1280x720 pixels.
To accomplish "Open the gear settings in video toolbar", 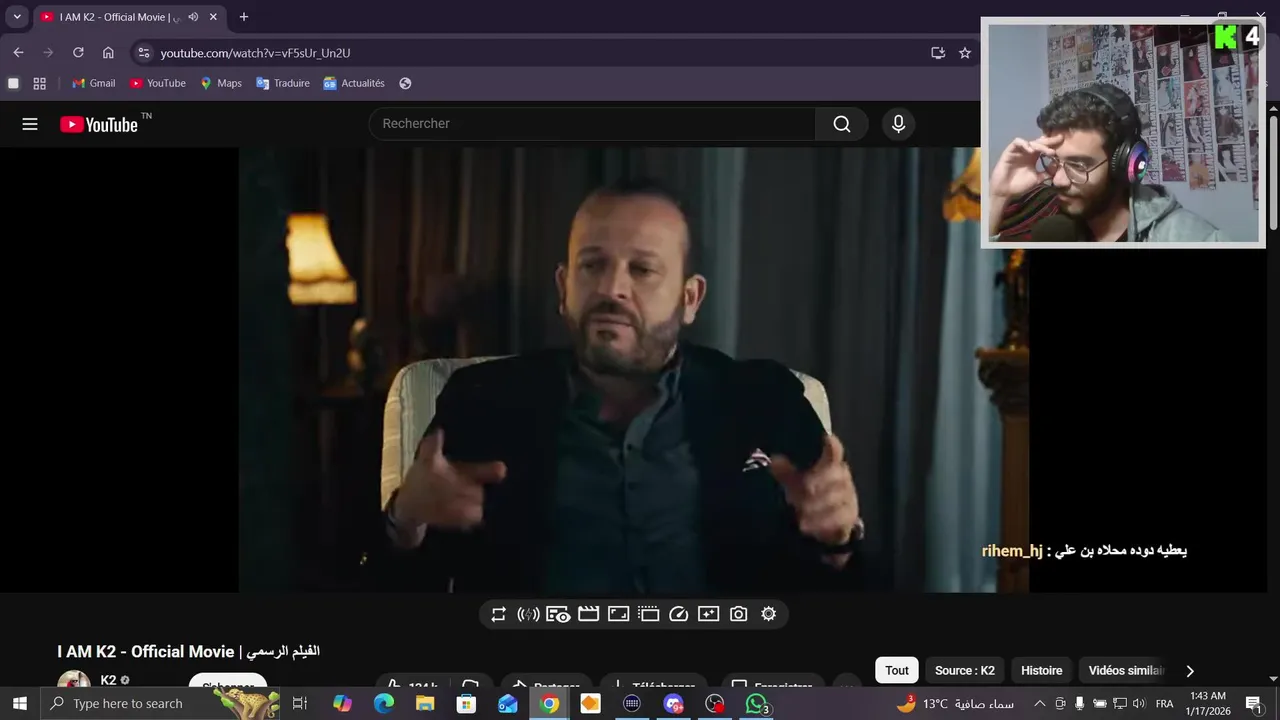I will click(768, 614).
